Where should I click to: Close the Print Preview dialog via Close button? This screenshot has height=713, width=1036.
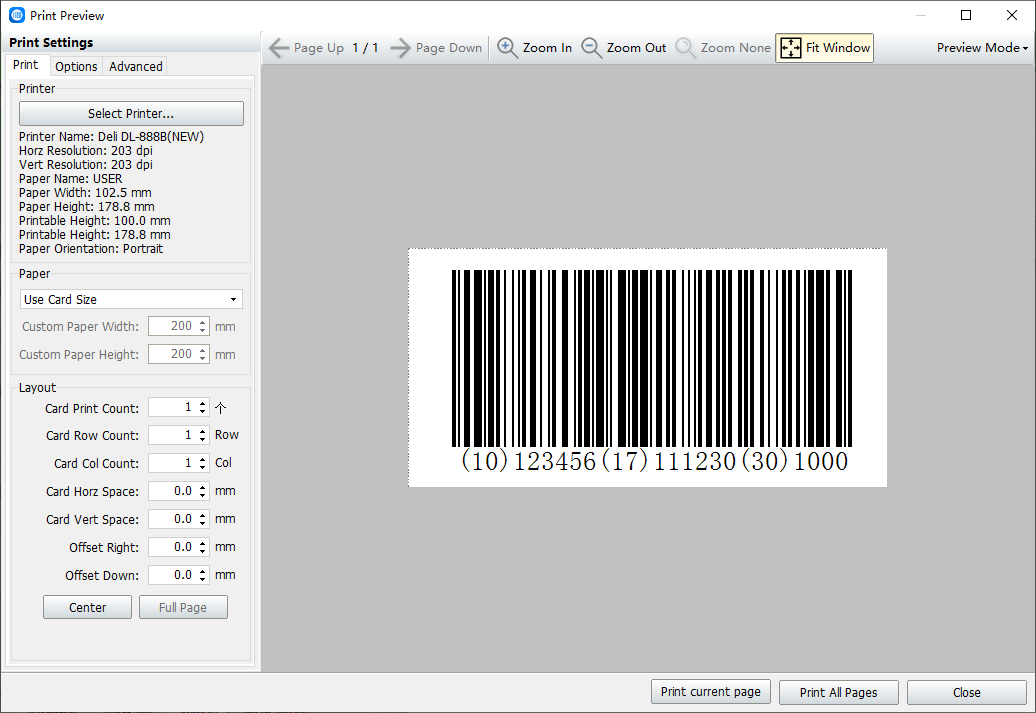[967, 693]
